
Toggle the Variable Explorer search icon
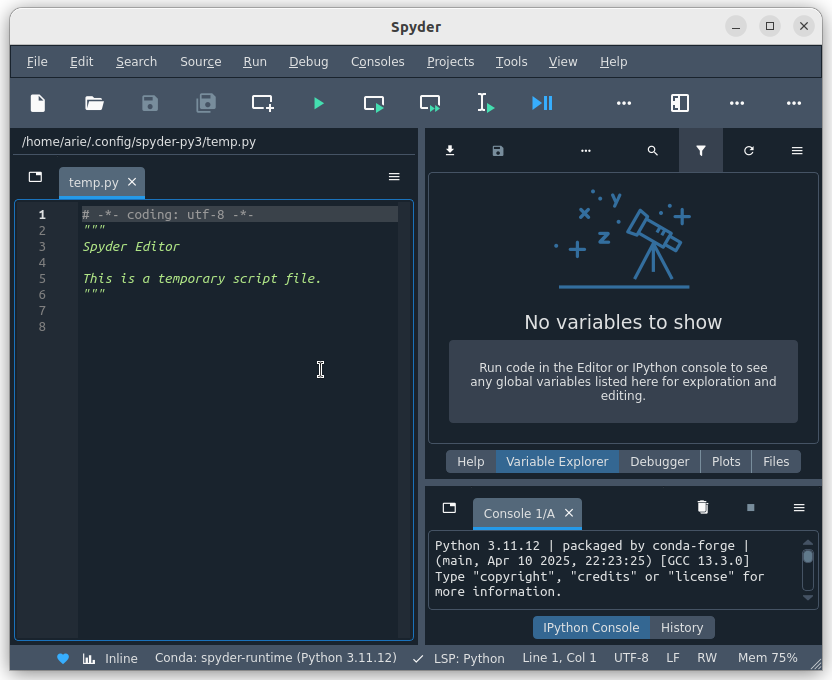[x=653, y=151]
